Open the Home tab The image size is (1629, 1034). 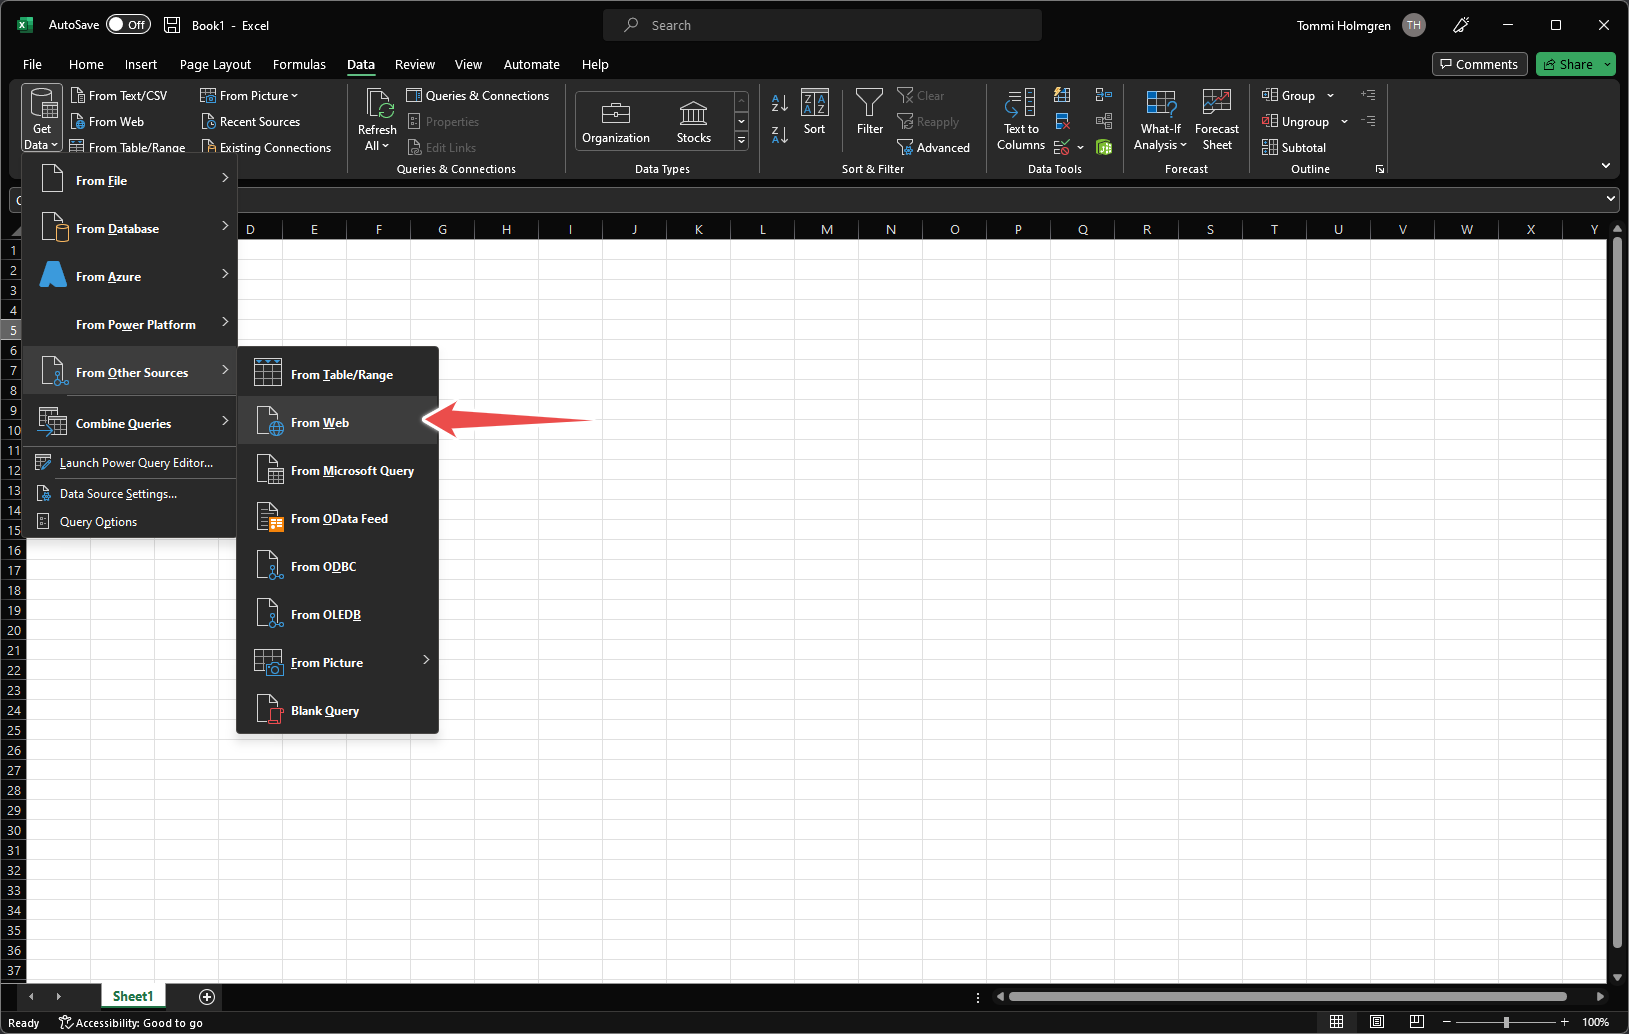(x=86, y=64)
